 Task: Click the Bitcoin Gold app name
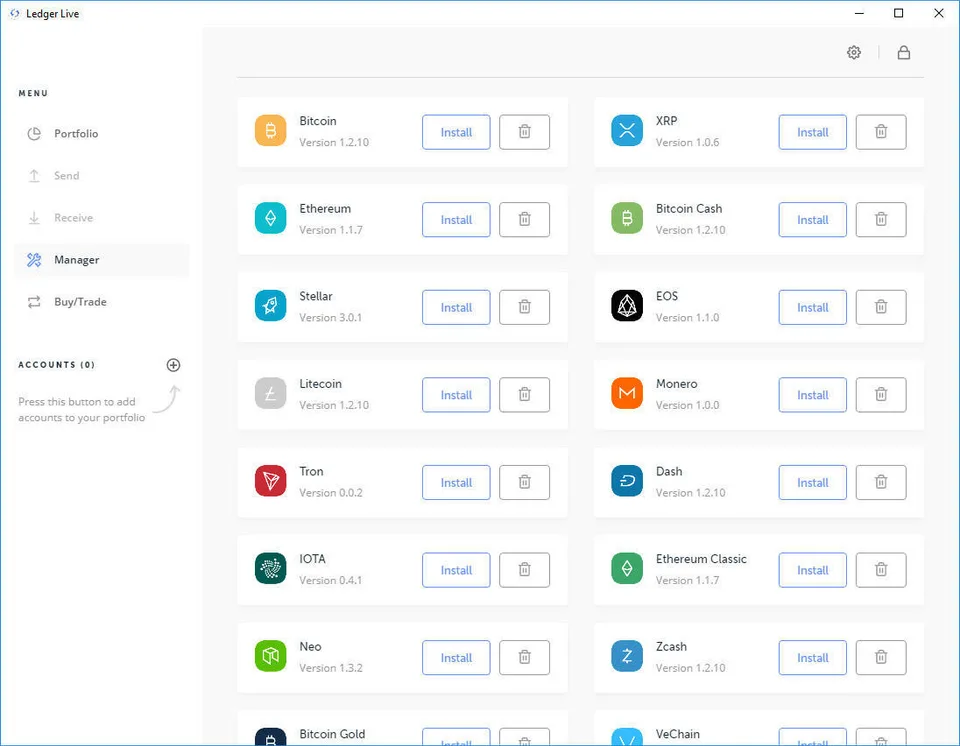tap(332, 734)
